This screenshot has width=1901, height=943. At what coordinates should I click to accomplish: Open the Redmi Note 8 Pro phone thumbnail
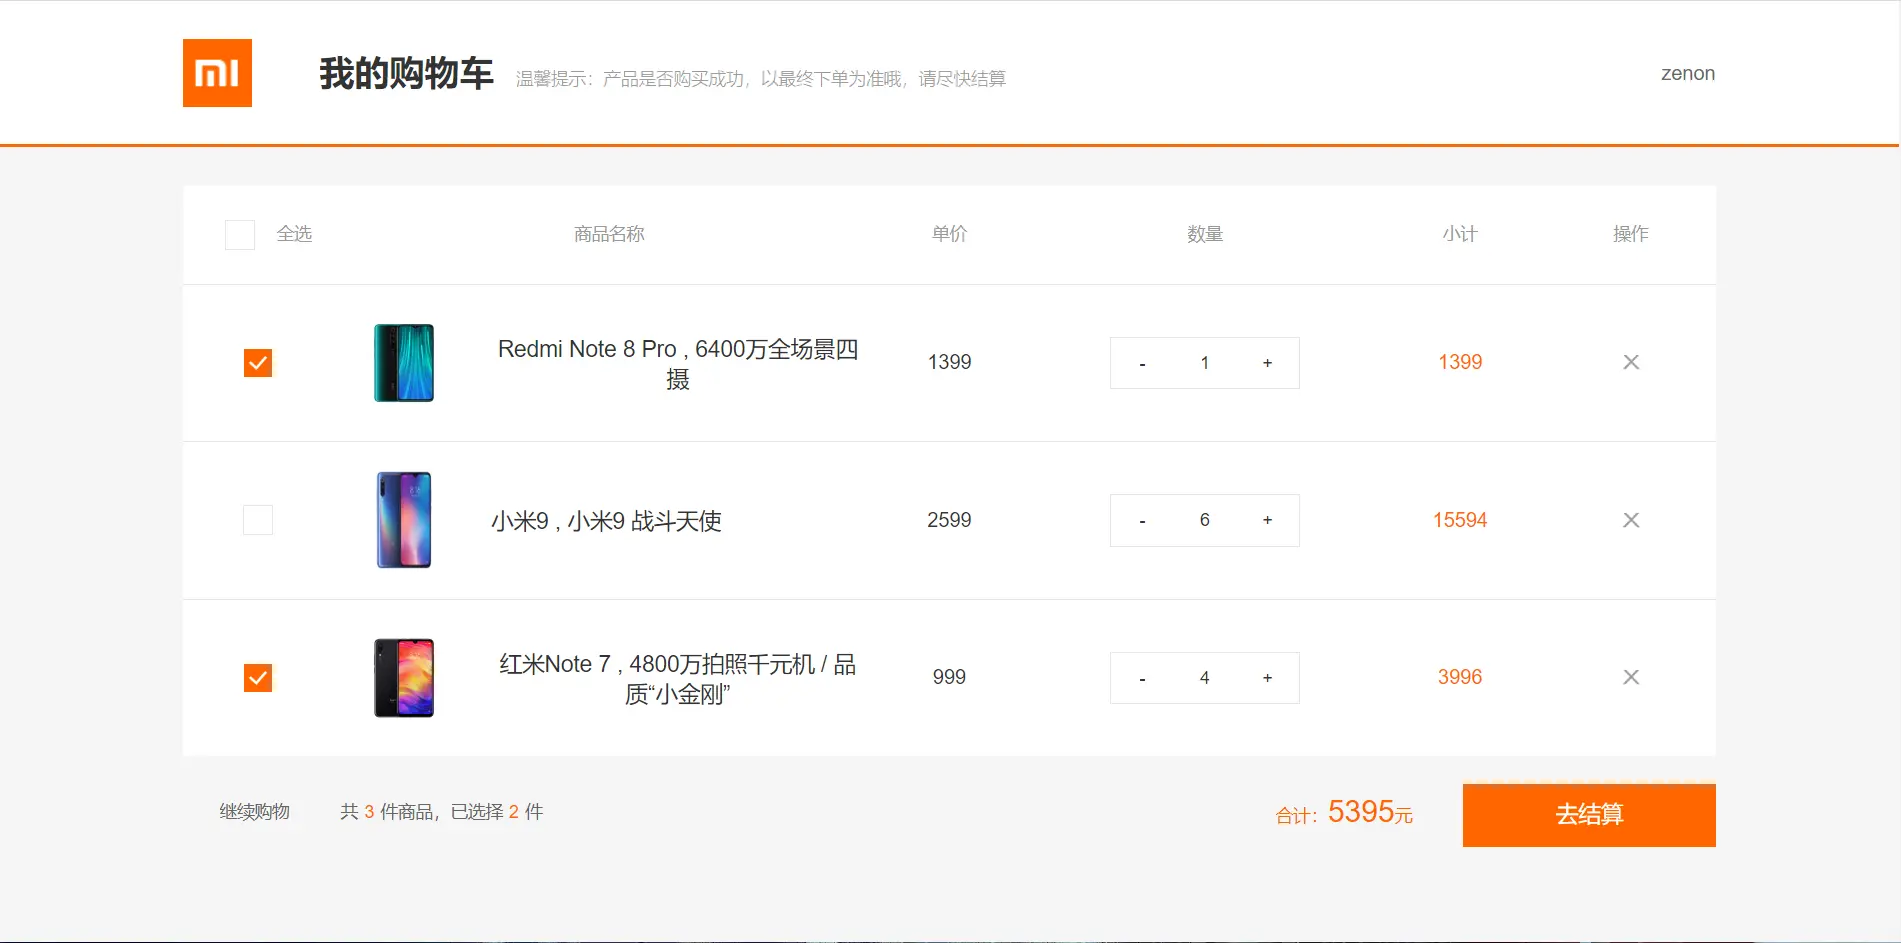(x=404, y=363)
